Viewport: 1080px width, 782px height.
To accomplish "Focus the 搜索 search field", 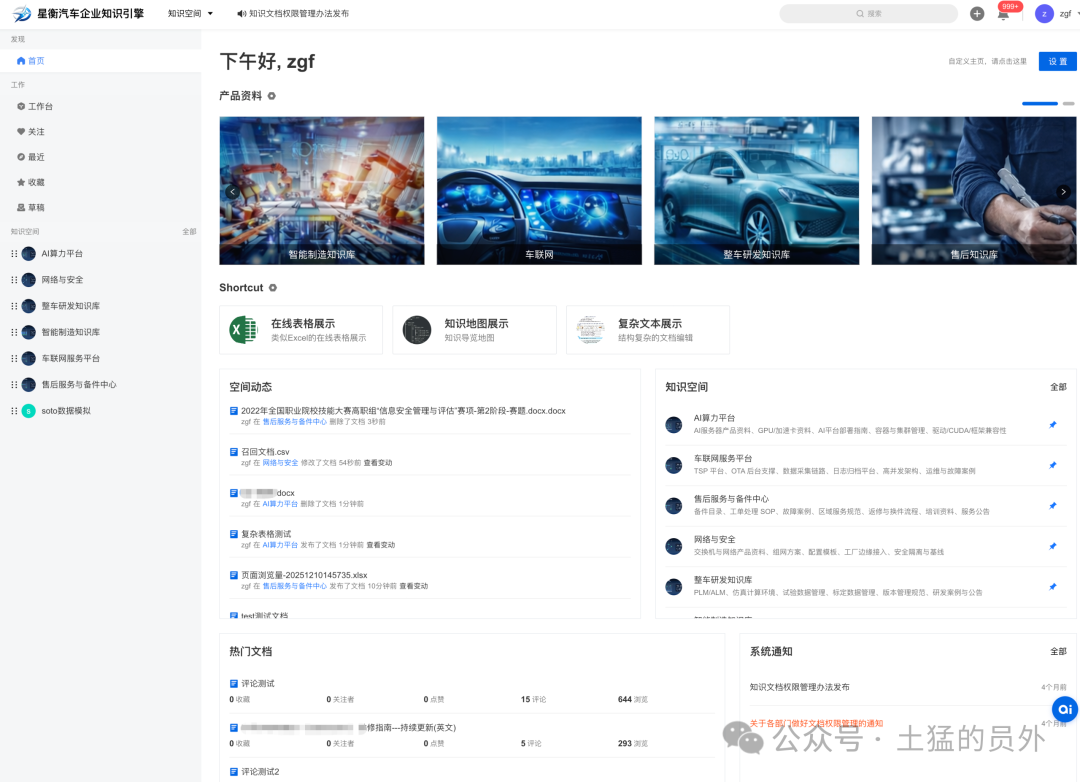I will pyautogui.click(x=868, y=14).
